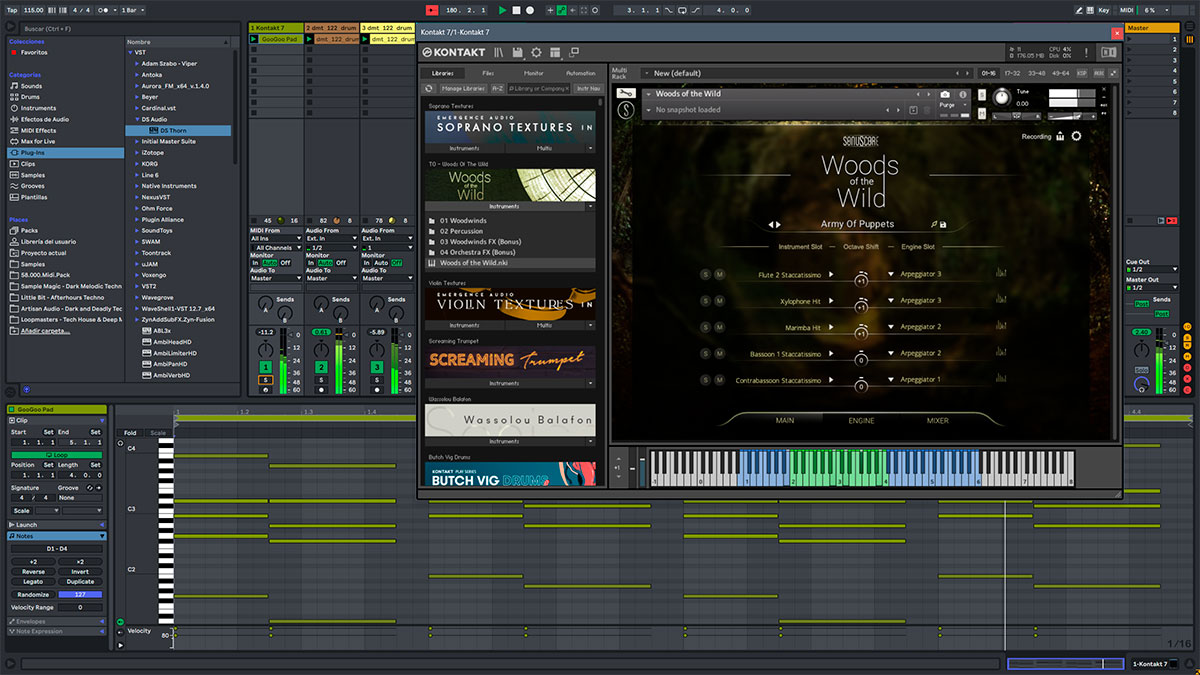Click the leaf icon next to preset name
Screen dimensions: 1200x675
coord(933,224)
